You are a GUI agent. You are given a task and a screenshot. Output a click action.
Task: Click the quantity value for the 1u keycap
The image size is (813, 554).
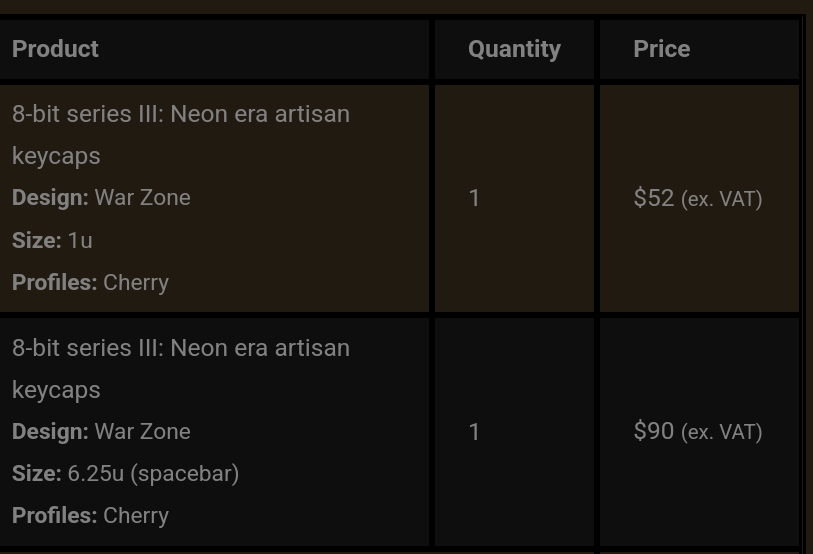point(474,198)
